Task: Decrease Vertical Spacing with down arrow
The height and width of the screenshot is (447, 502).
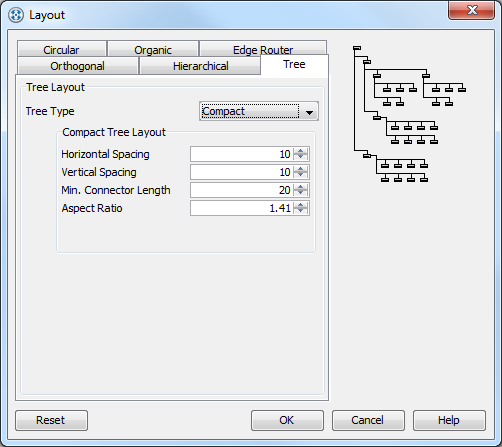Action: 301,175
